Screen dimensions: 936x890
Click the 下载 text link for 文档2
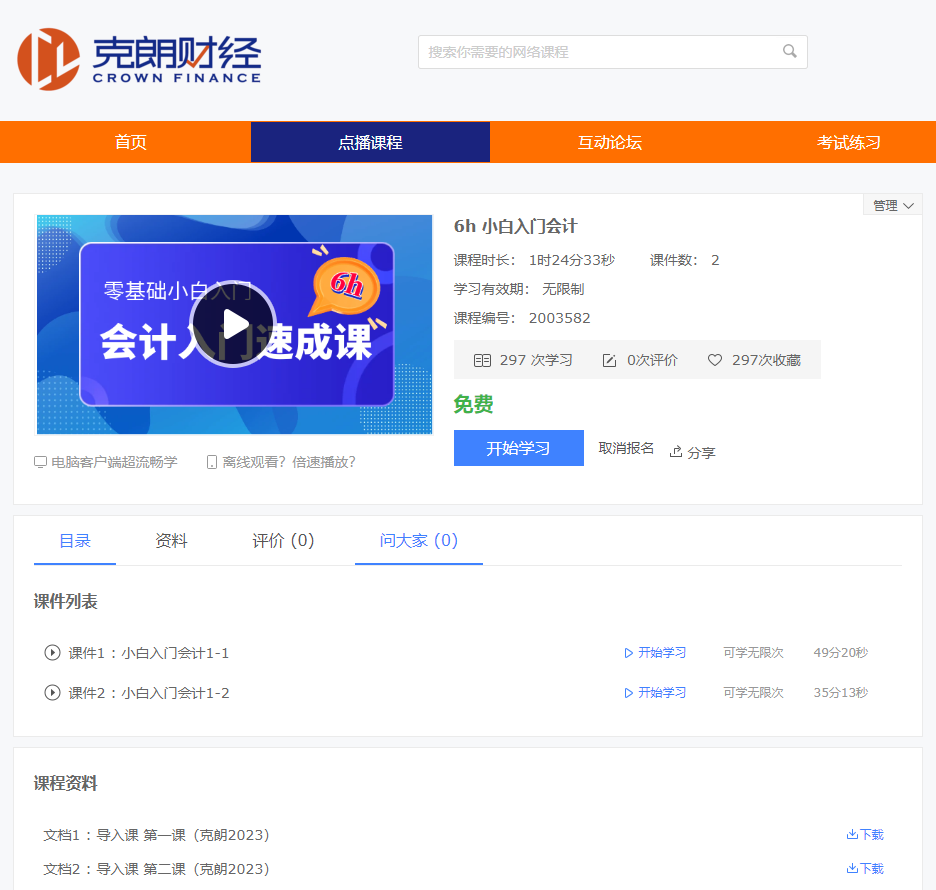click(x=872, y=869)
